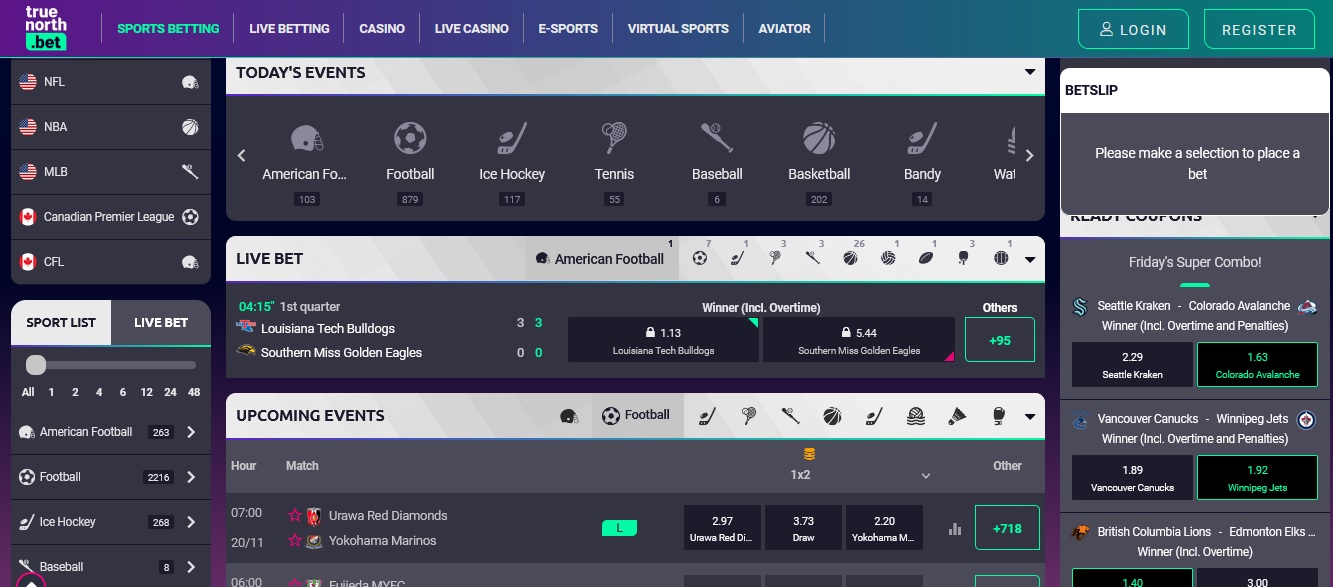Open +718 other markets for Urawa match
This screenshot has width=1333, height=587.
1007,528
